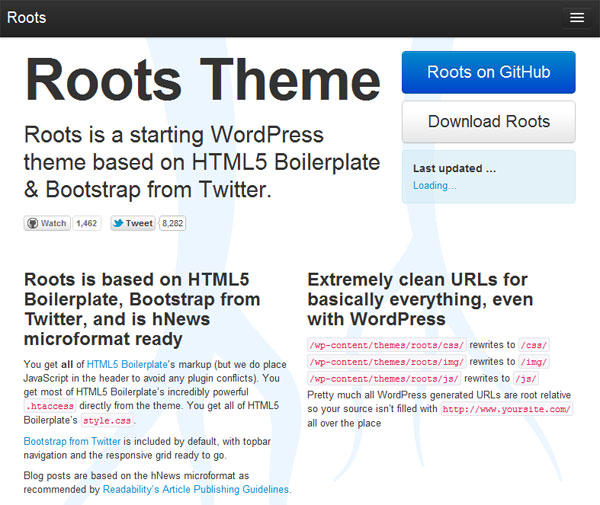The width and height of the screenshot is (600, 505).
Task: Click the 'Extremely clean URLs' heading
Action: point(420,299)
